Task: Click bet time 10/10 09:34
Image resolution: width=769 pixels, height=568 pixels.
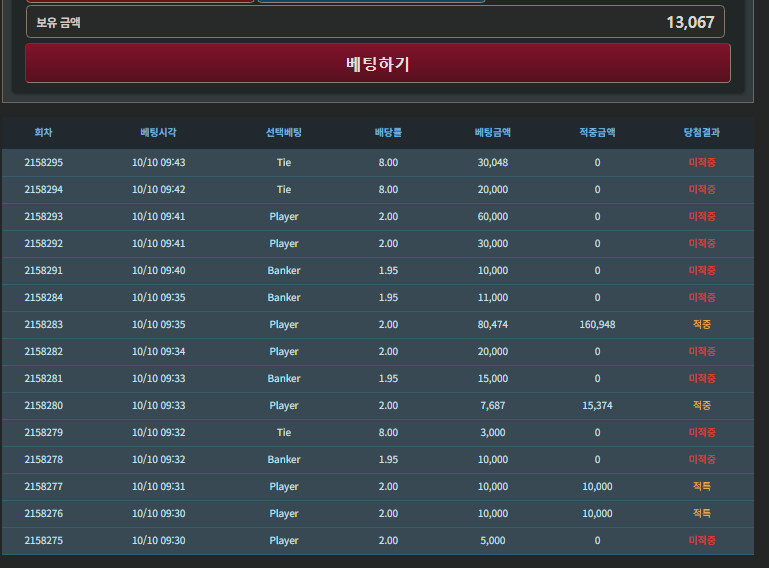Action: 158,351
